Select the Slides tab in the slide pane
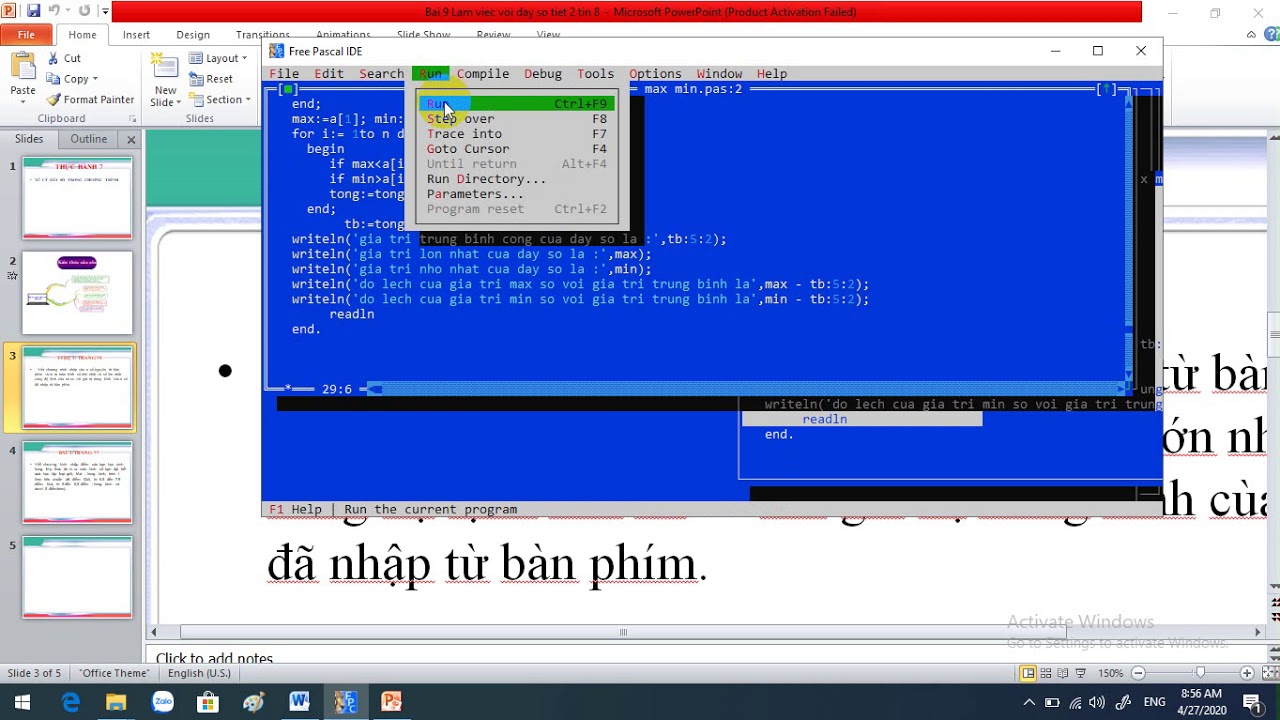 click(x=29, y=139)
